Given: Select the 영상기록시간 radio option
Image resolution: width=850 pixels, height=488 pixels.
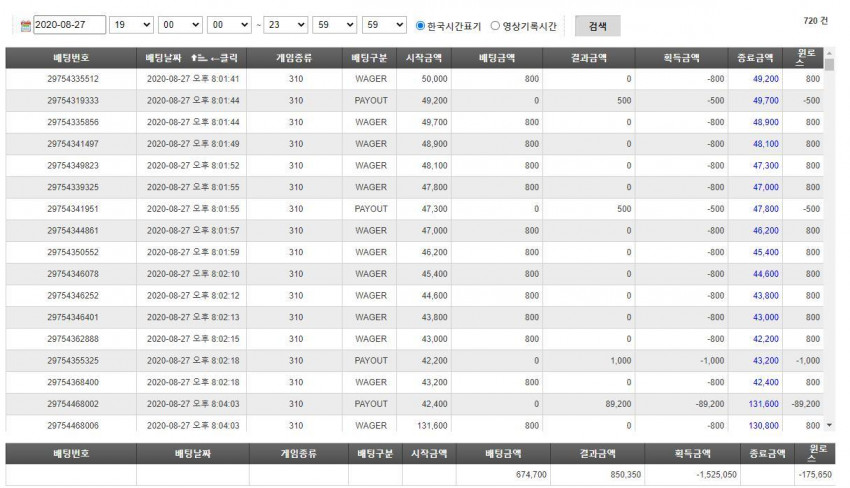Looking at the screenshot, I should (495, 25).
